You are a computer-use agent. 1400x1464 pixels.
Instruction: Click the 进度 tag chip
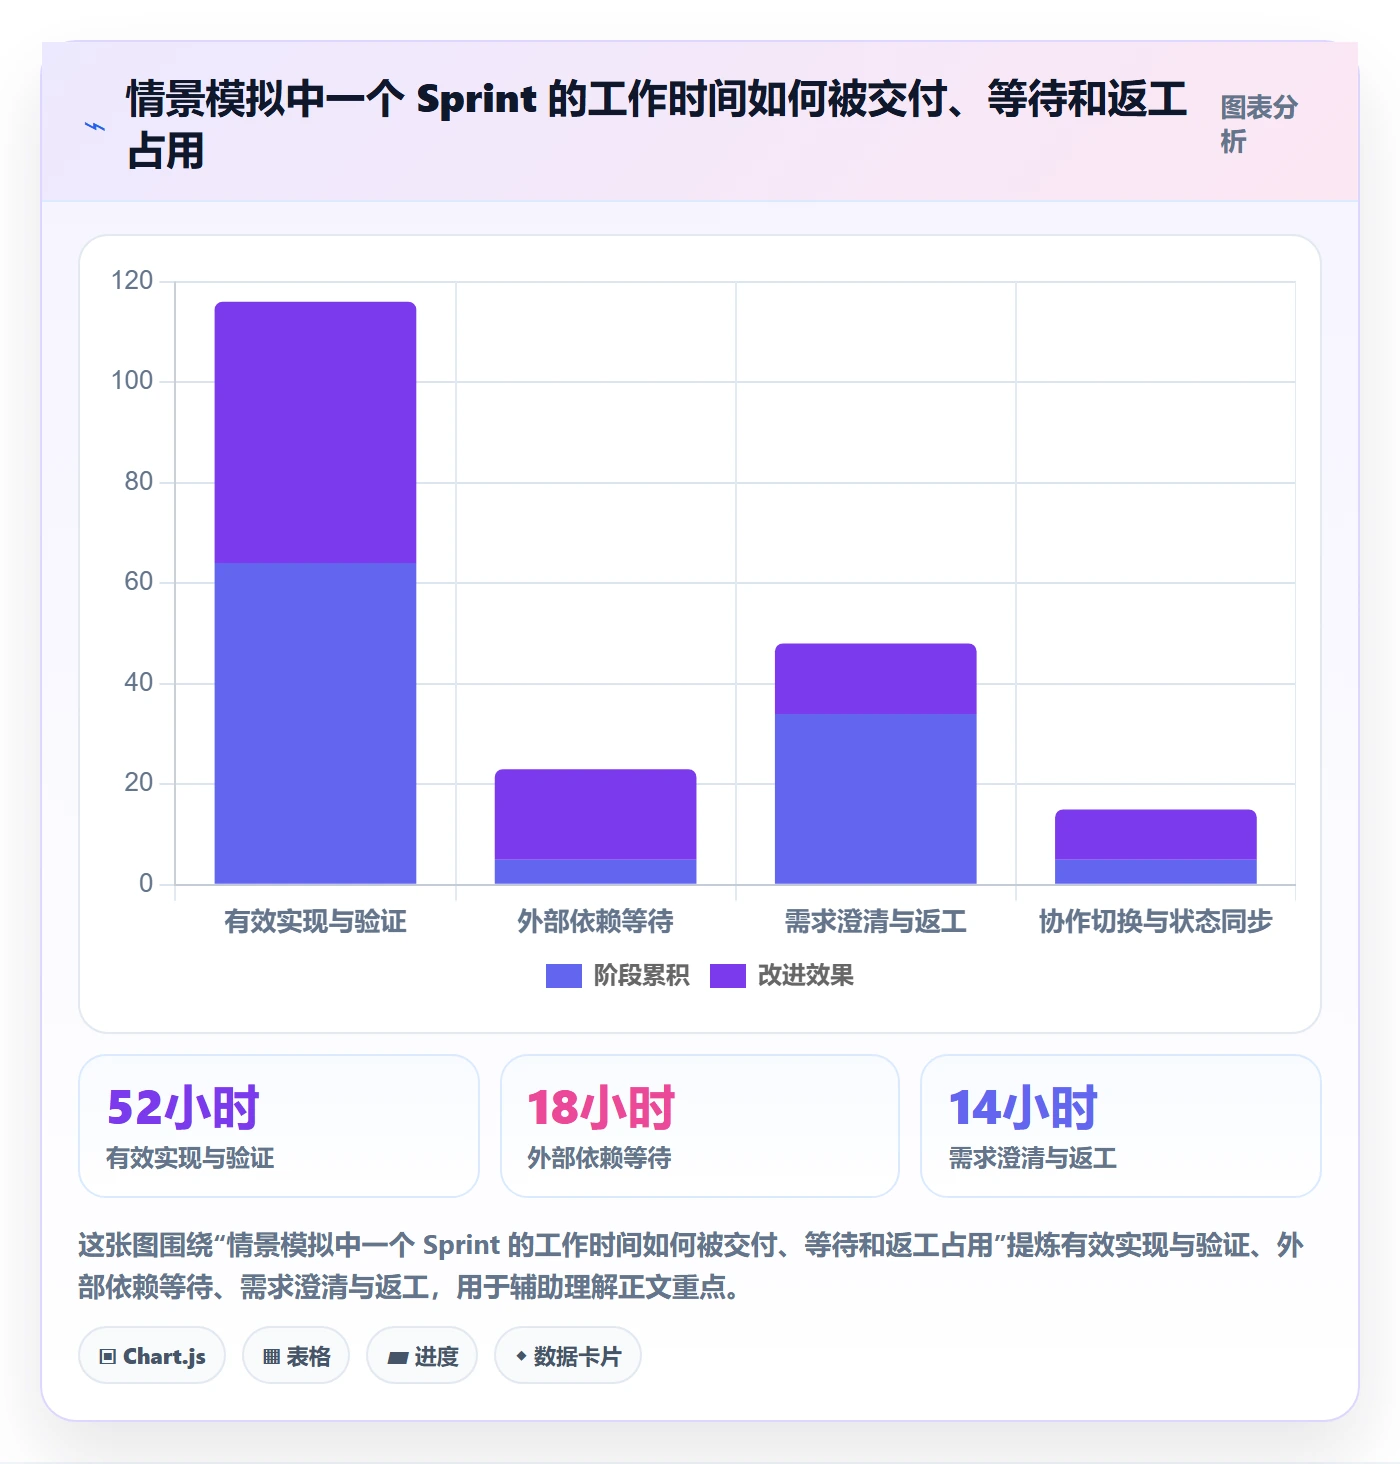(422, 1356)
